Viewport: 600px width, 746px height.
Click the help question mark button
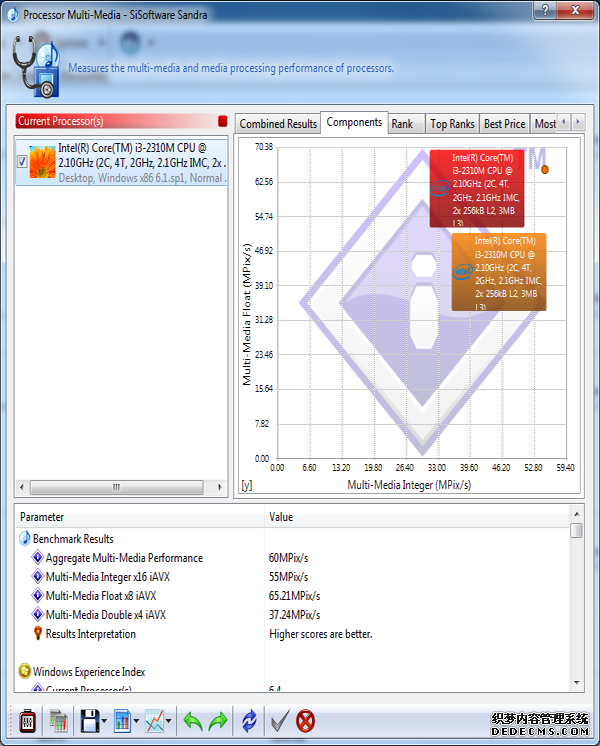pos(545,10)
